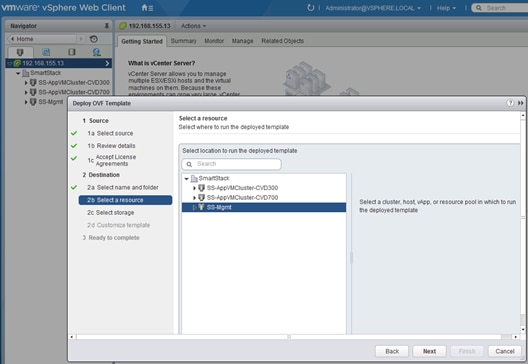Screen dimensions: 528x364
Task: Open the Help dropdown
Action: pyautogui.click(x=446, y=8)
